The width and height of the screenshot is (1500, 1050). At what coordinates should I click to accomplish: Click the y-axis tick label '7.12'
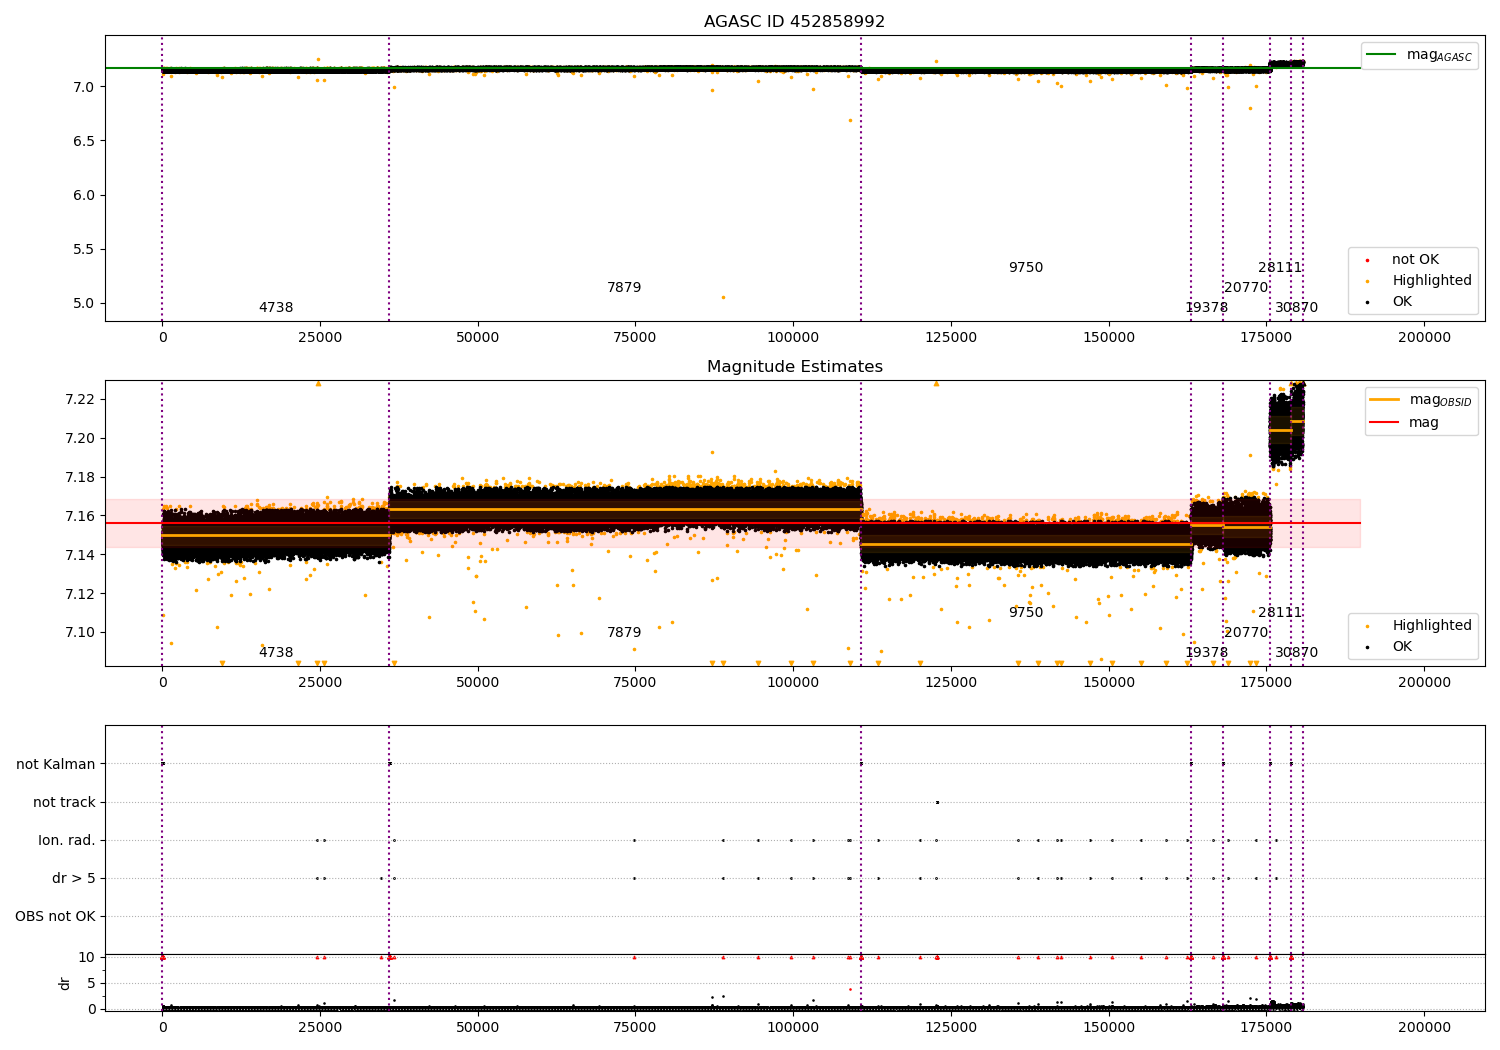[x=79, y=594]
